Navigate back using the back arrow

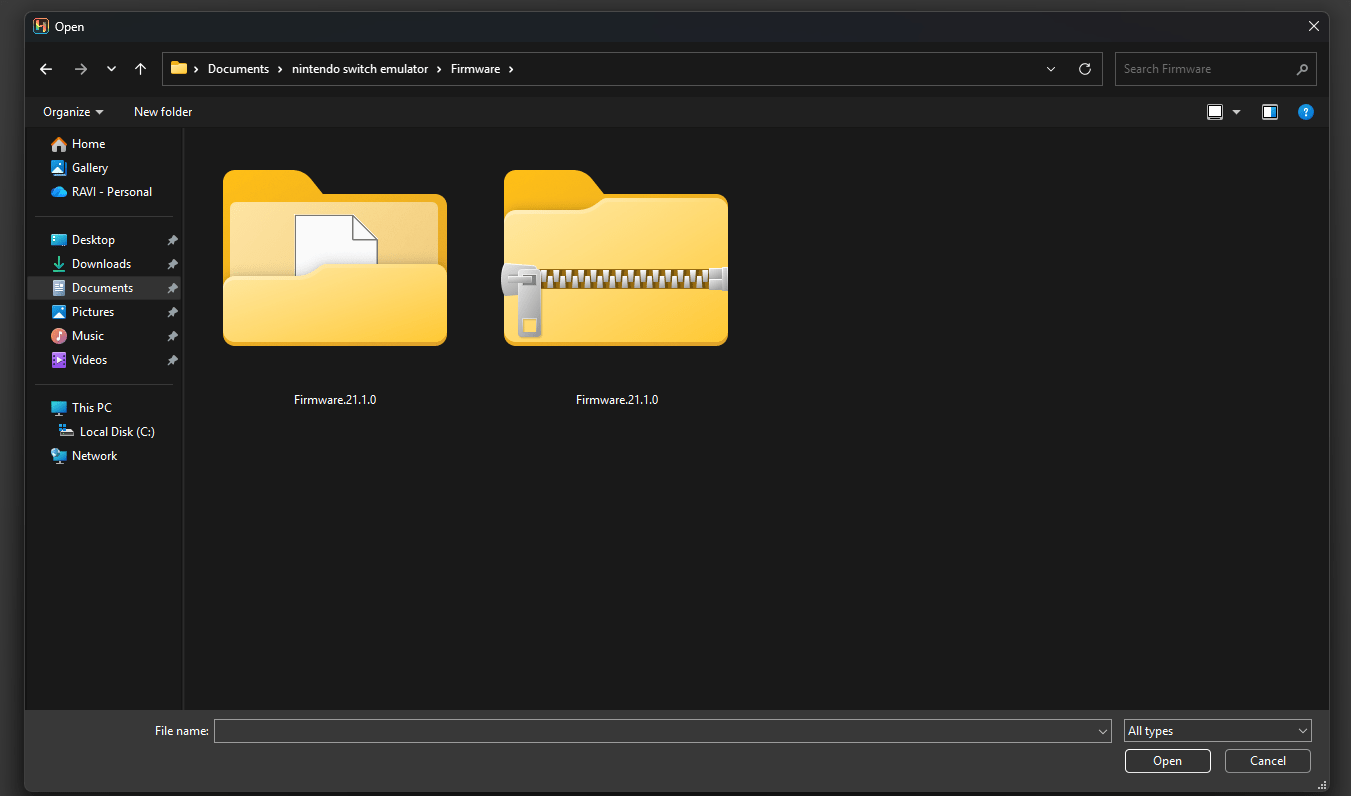45,68
